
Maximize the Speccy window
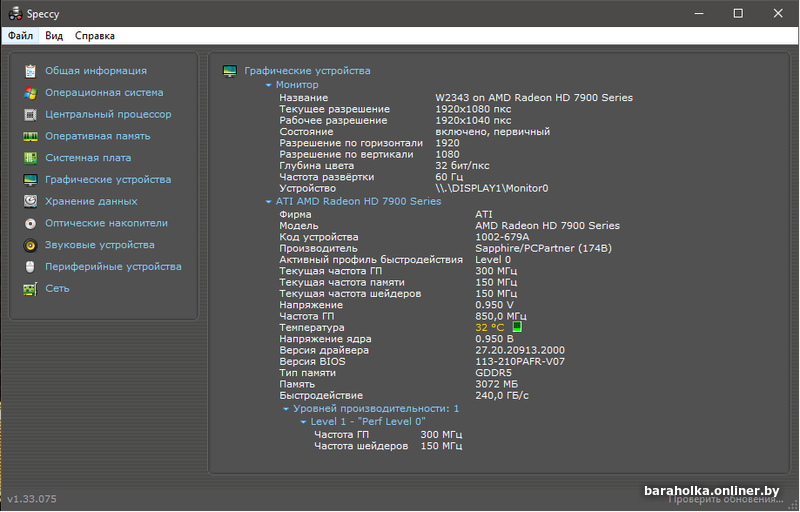[738, 13]
